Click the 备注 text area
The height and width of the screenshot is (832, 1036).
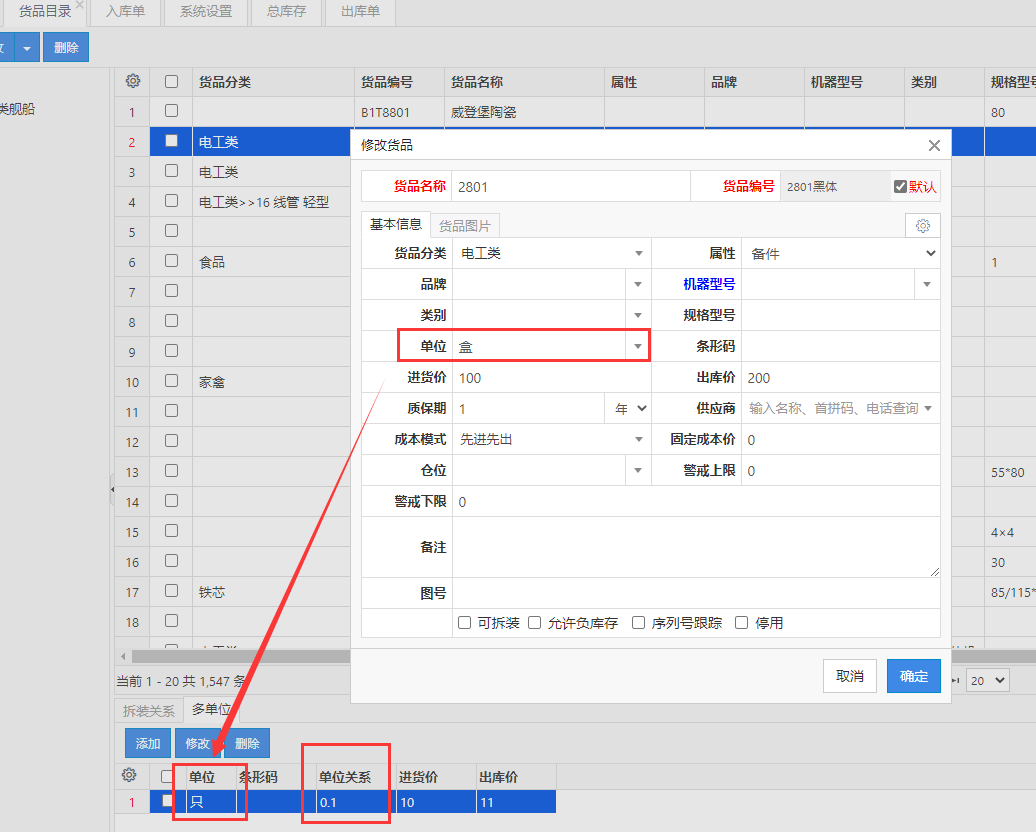click(696, 547)
